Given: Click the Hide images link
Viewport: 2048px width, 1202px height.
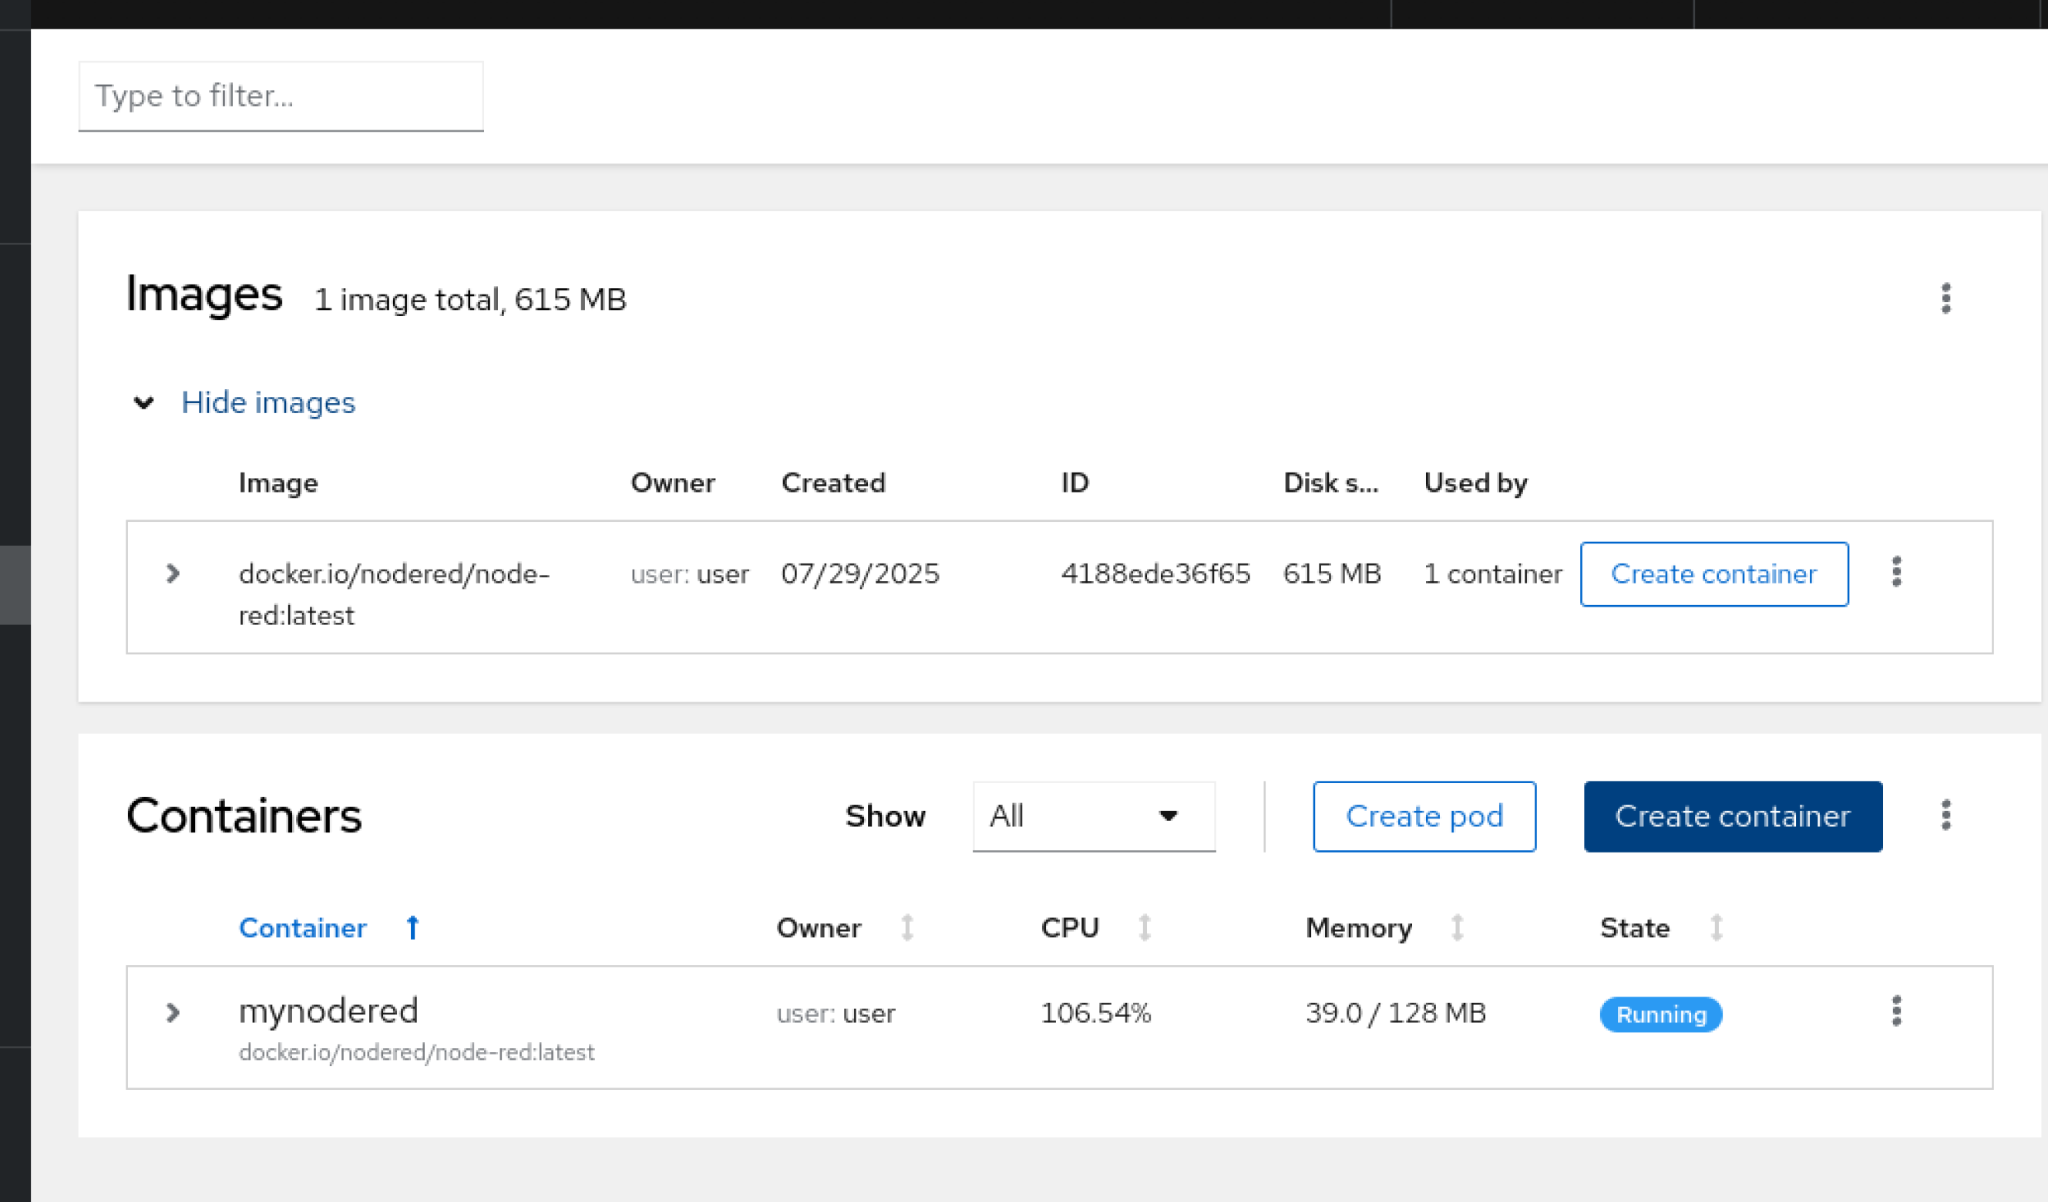Looking at the screenshot, I should coord(268,402).
